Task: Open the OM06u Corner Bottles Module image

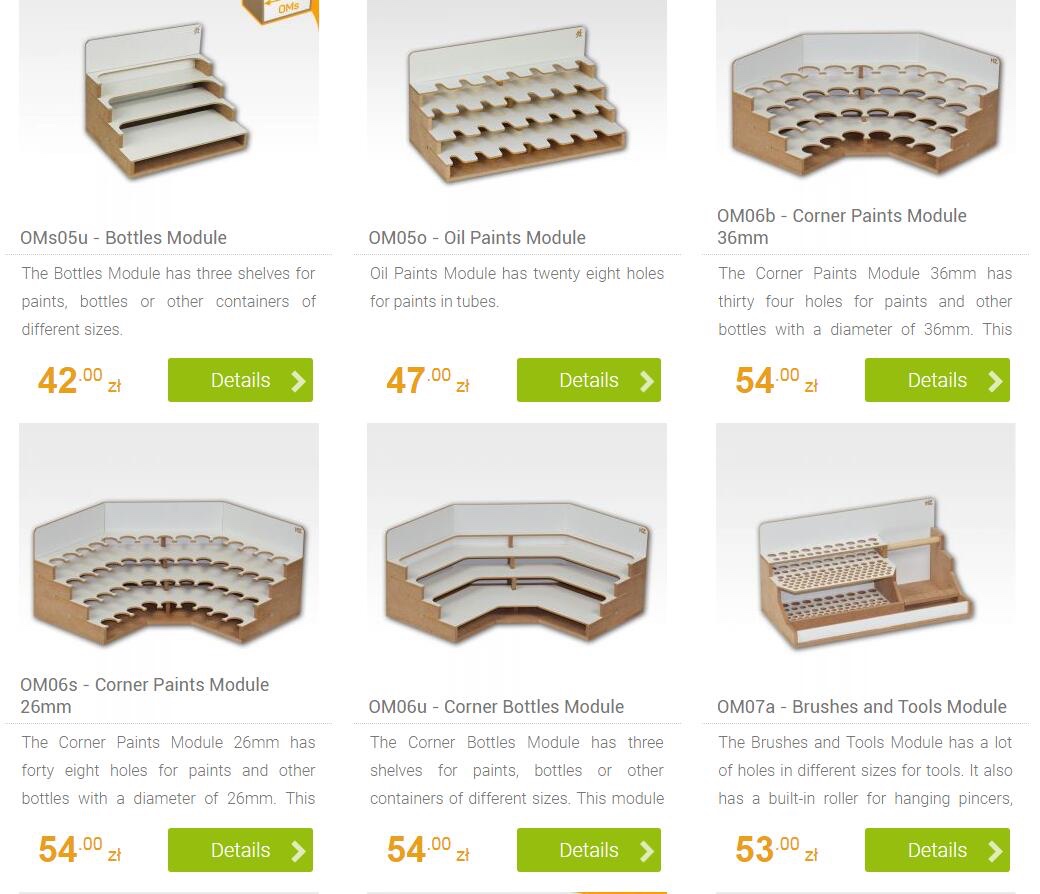Action: pos(517,543)
